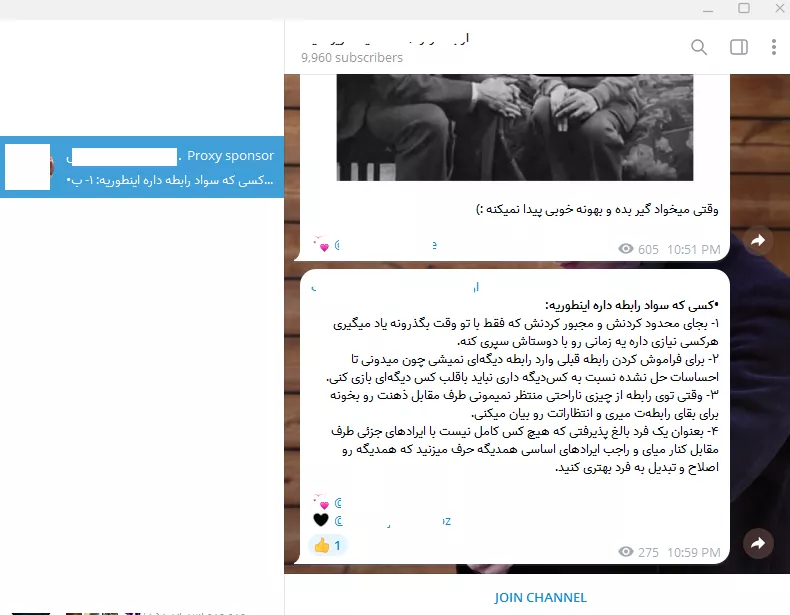Select the Proxy sponsor chat in list

pos(142,167)
